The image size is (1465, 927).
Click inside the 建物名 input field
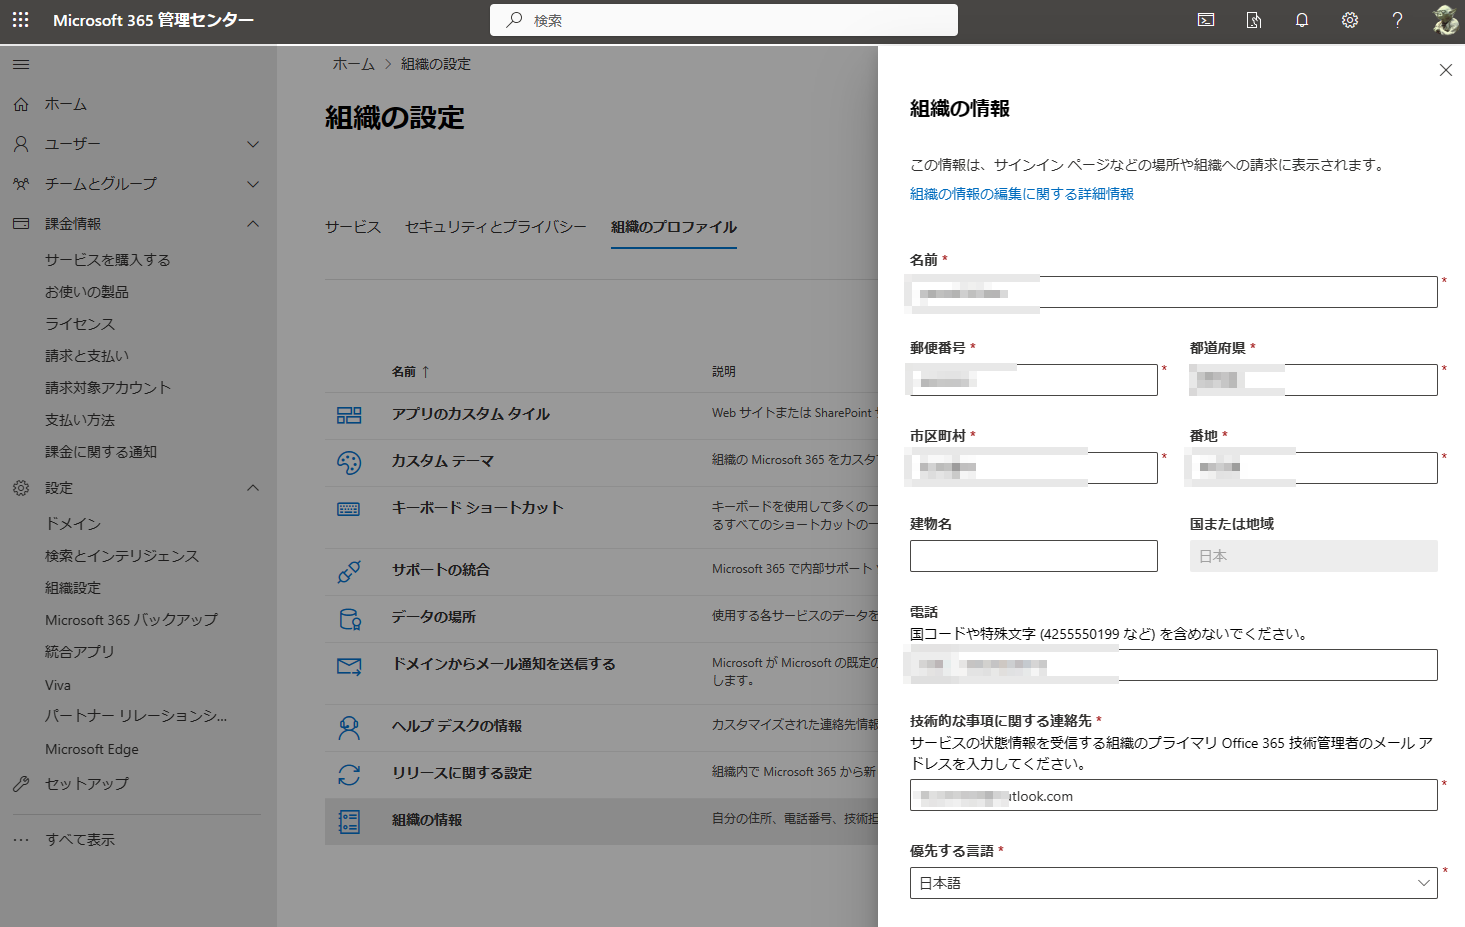tap(1033, 555)
